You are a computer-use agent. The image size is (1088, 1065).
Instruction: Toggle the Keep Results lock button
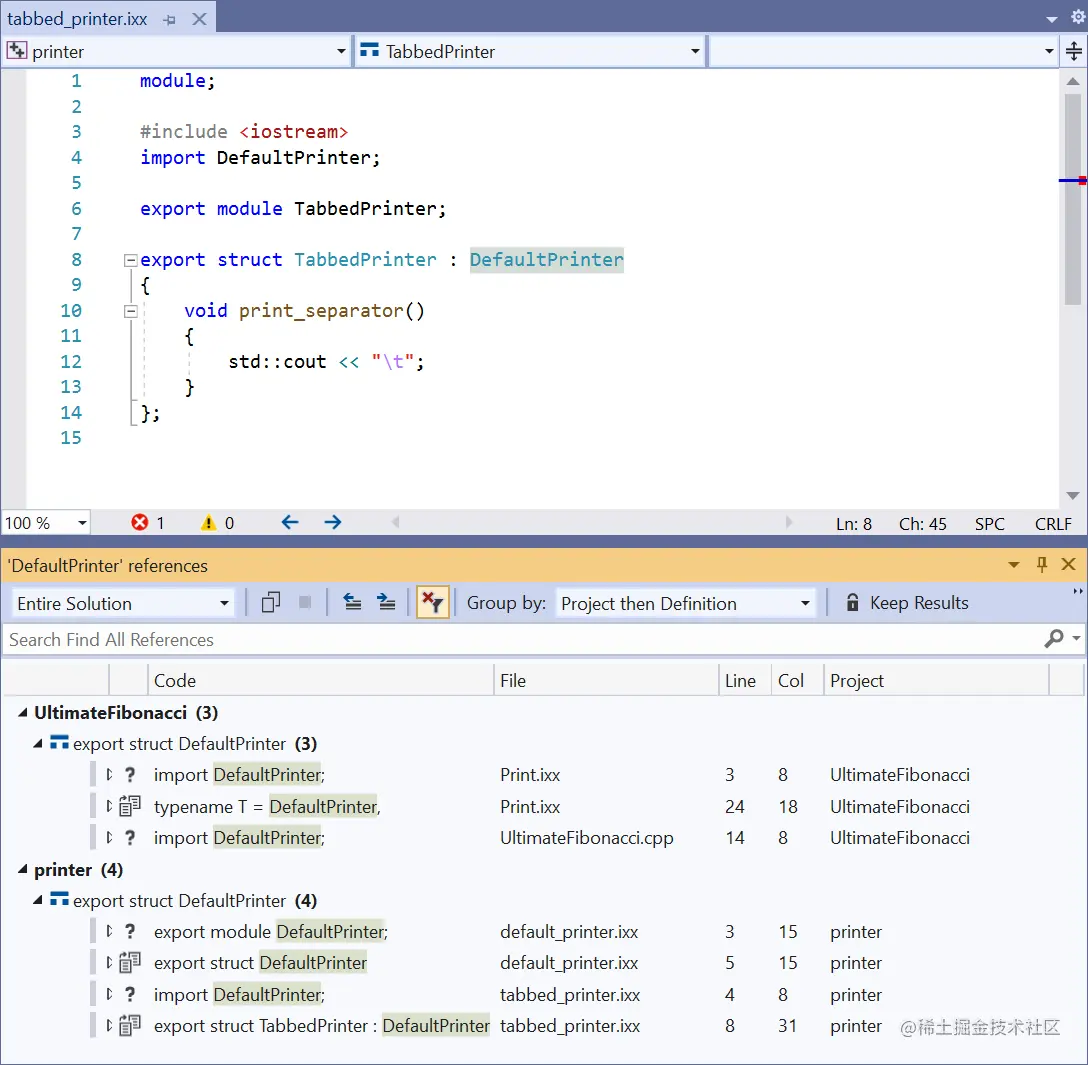point(907,603)
